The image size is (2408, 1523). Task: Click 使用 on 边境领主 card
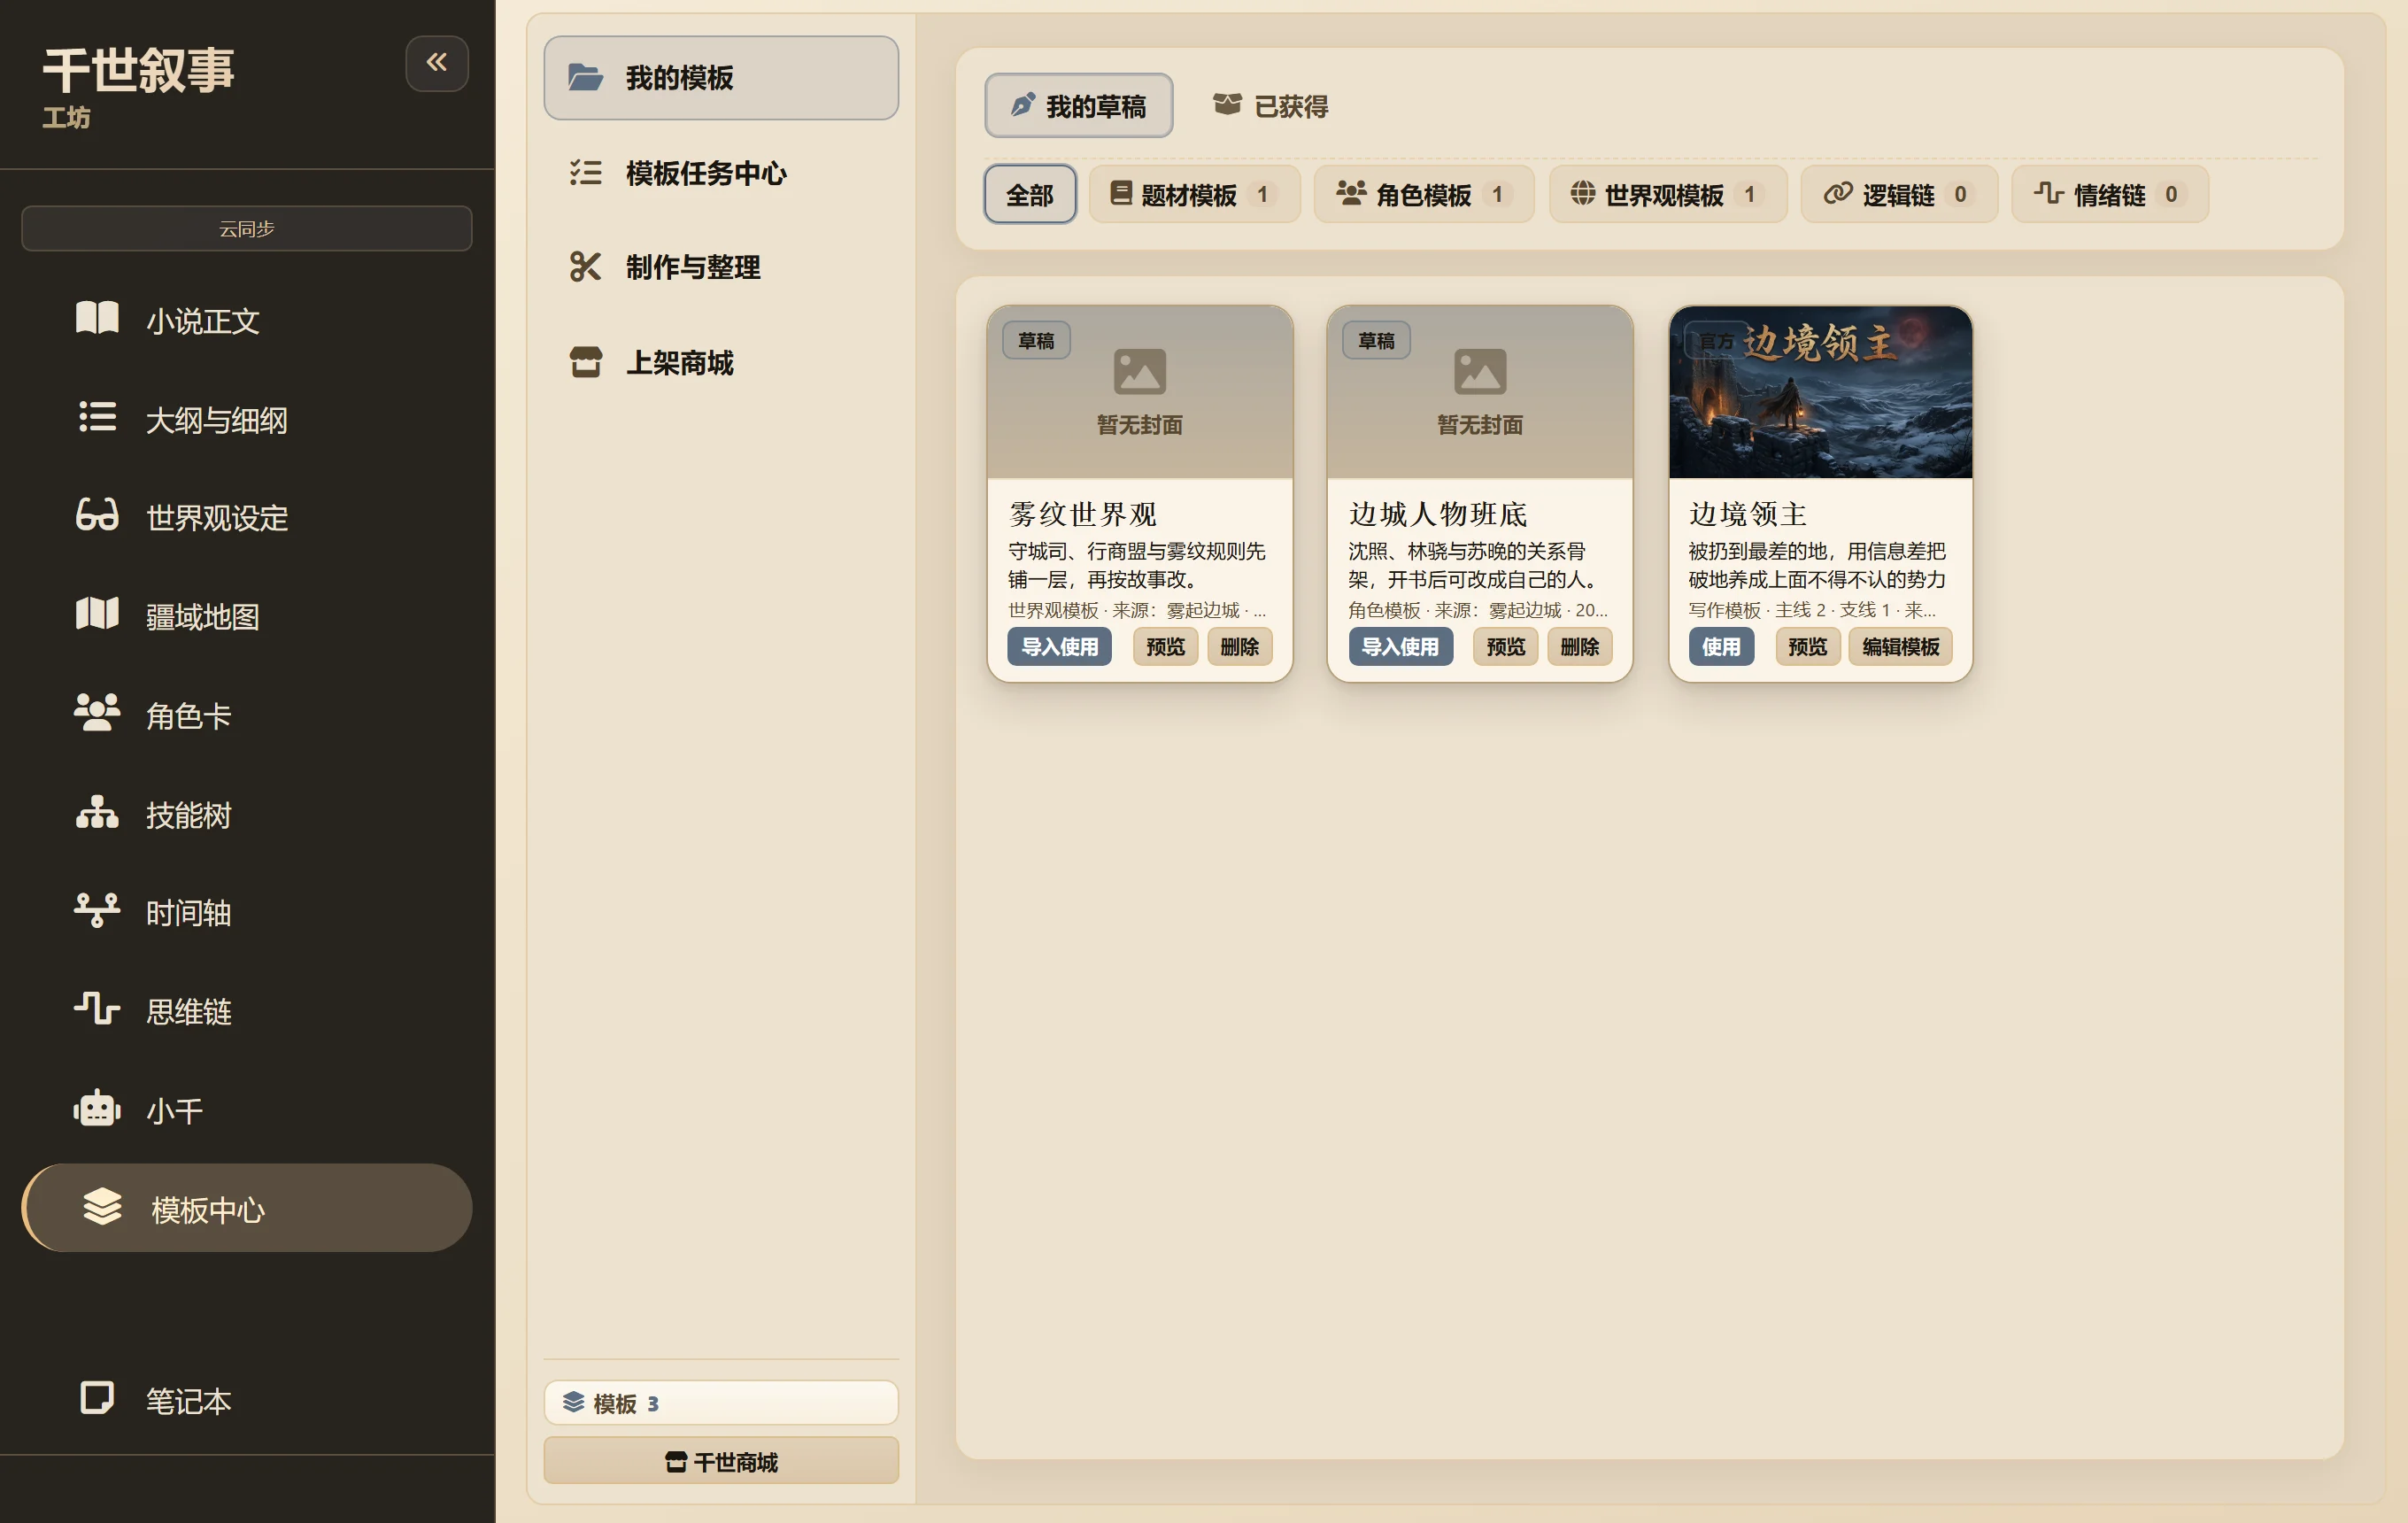click(x=1721, y=646)
